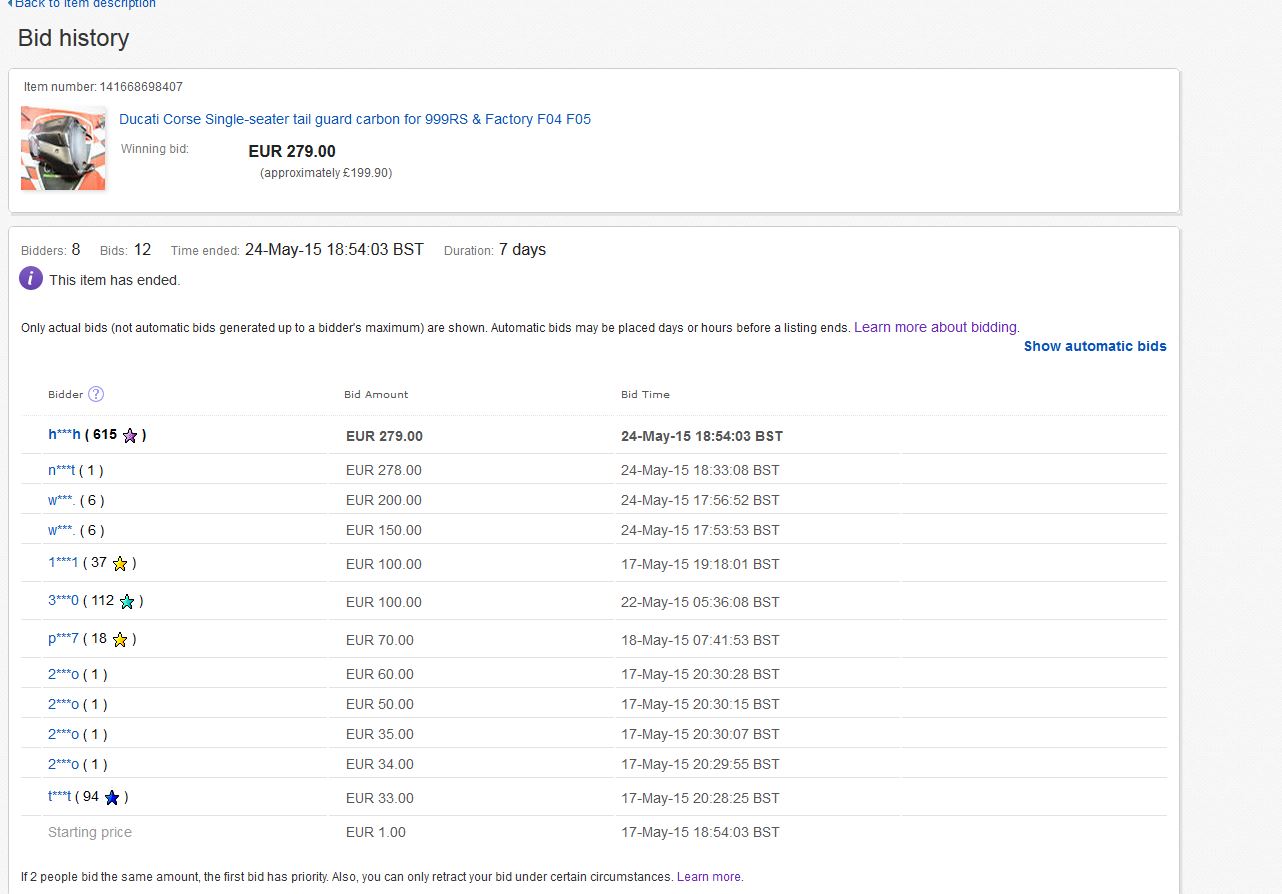The image size is (1282, 894).
Task: Open bidder w***. with EUR 200.00 bid
Action: (61, 500)
